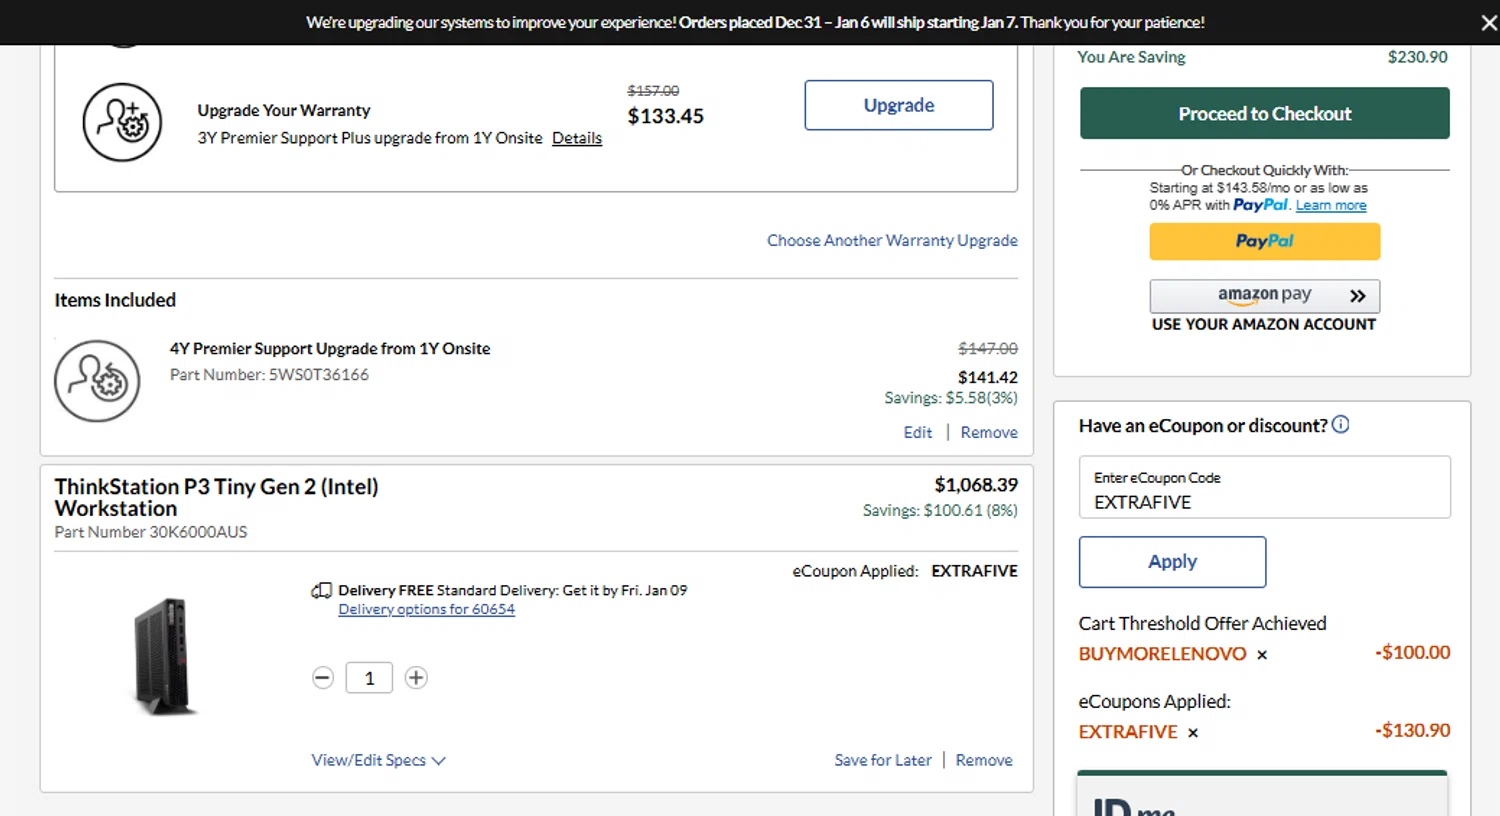Click the BUYMORELENOVO coupon code label

(1162, 654)
